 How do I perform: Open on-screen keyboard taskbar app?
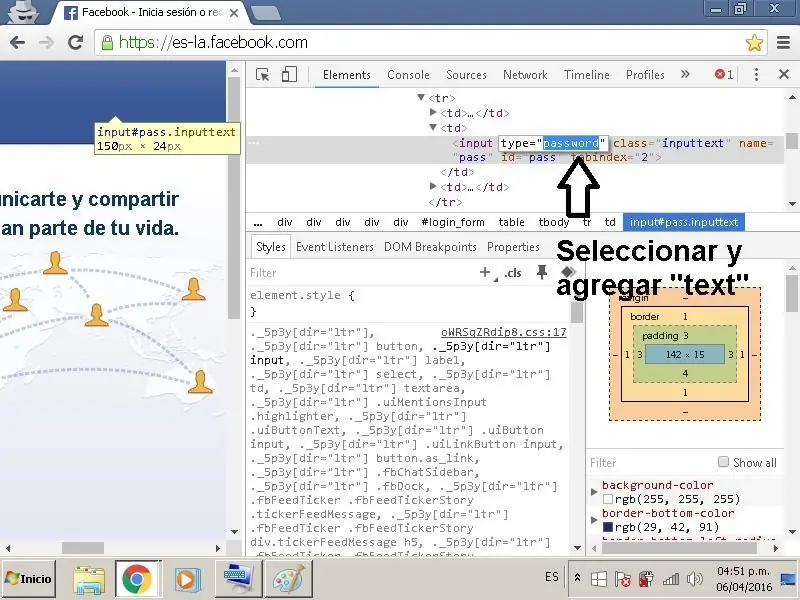point(239,579)
